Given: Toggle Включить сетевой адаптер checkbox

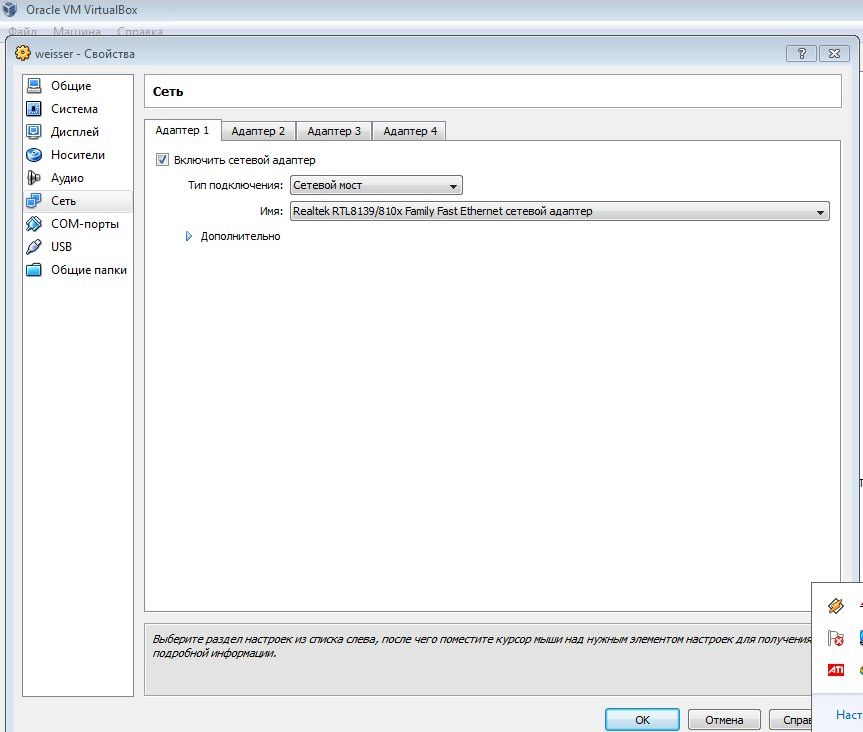Looking at the screenshot, I should tap(162, 160).
